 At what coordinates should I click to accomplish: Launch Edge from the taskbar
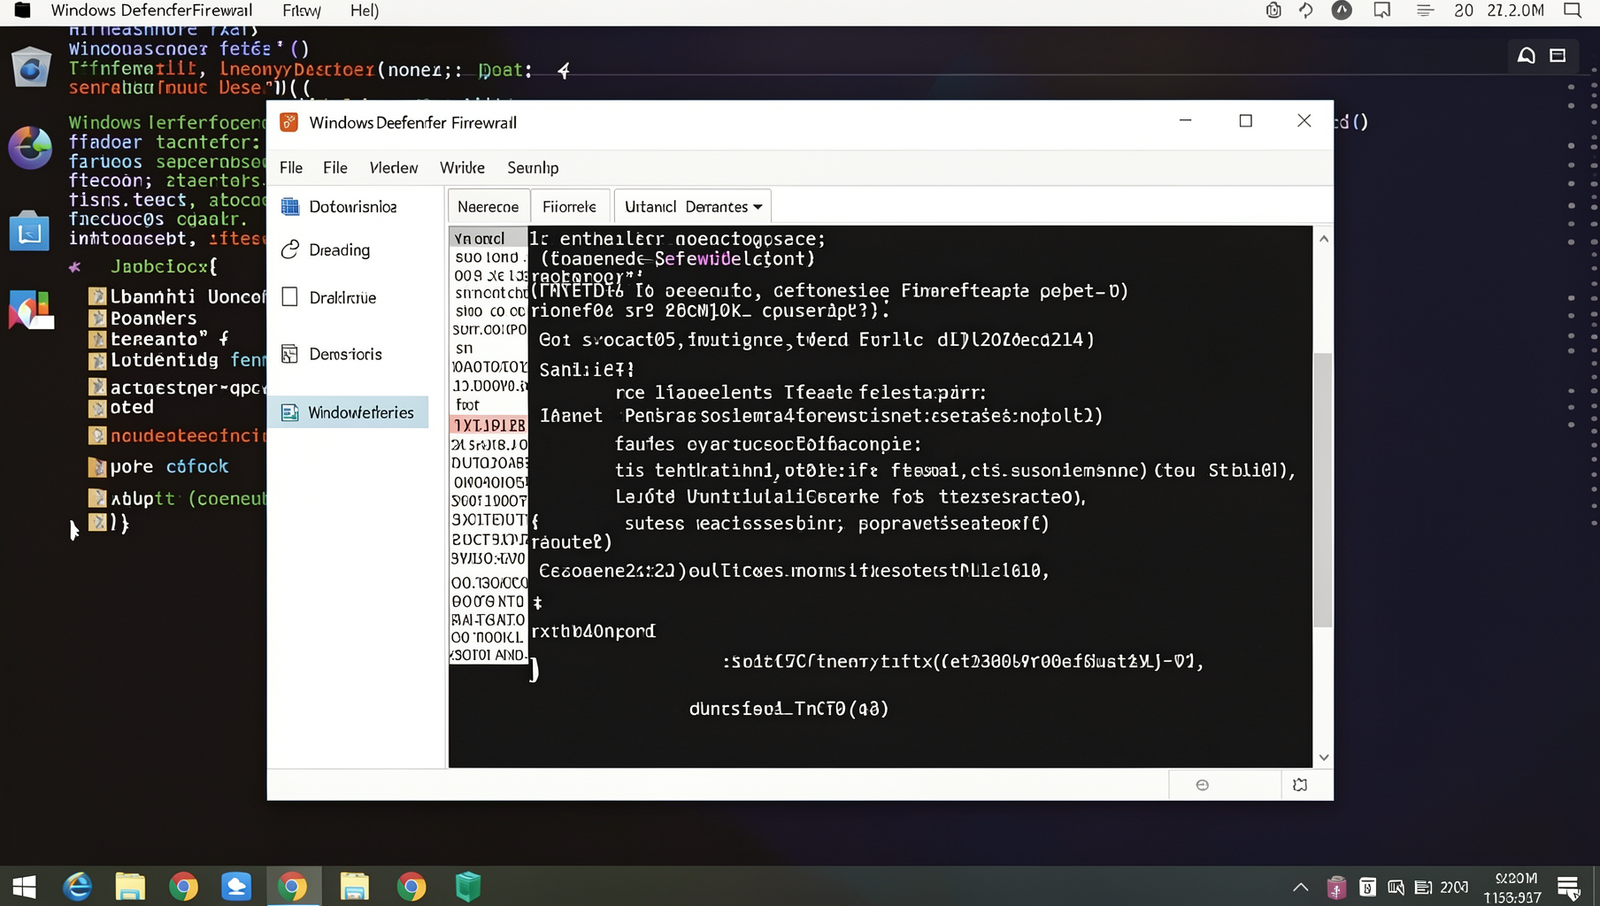click(x=77, y=887)
